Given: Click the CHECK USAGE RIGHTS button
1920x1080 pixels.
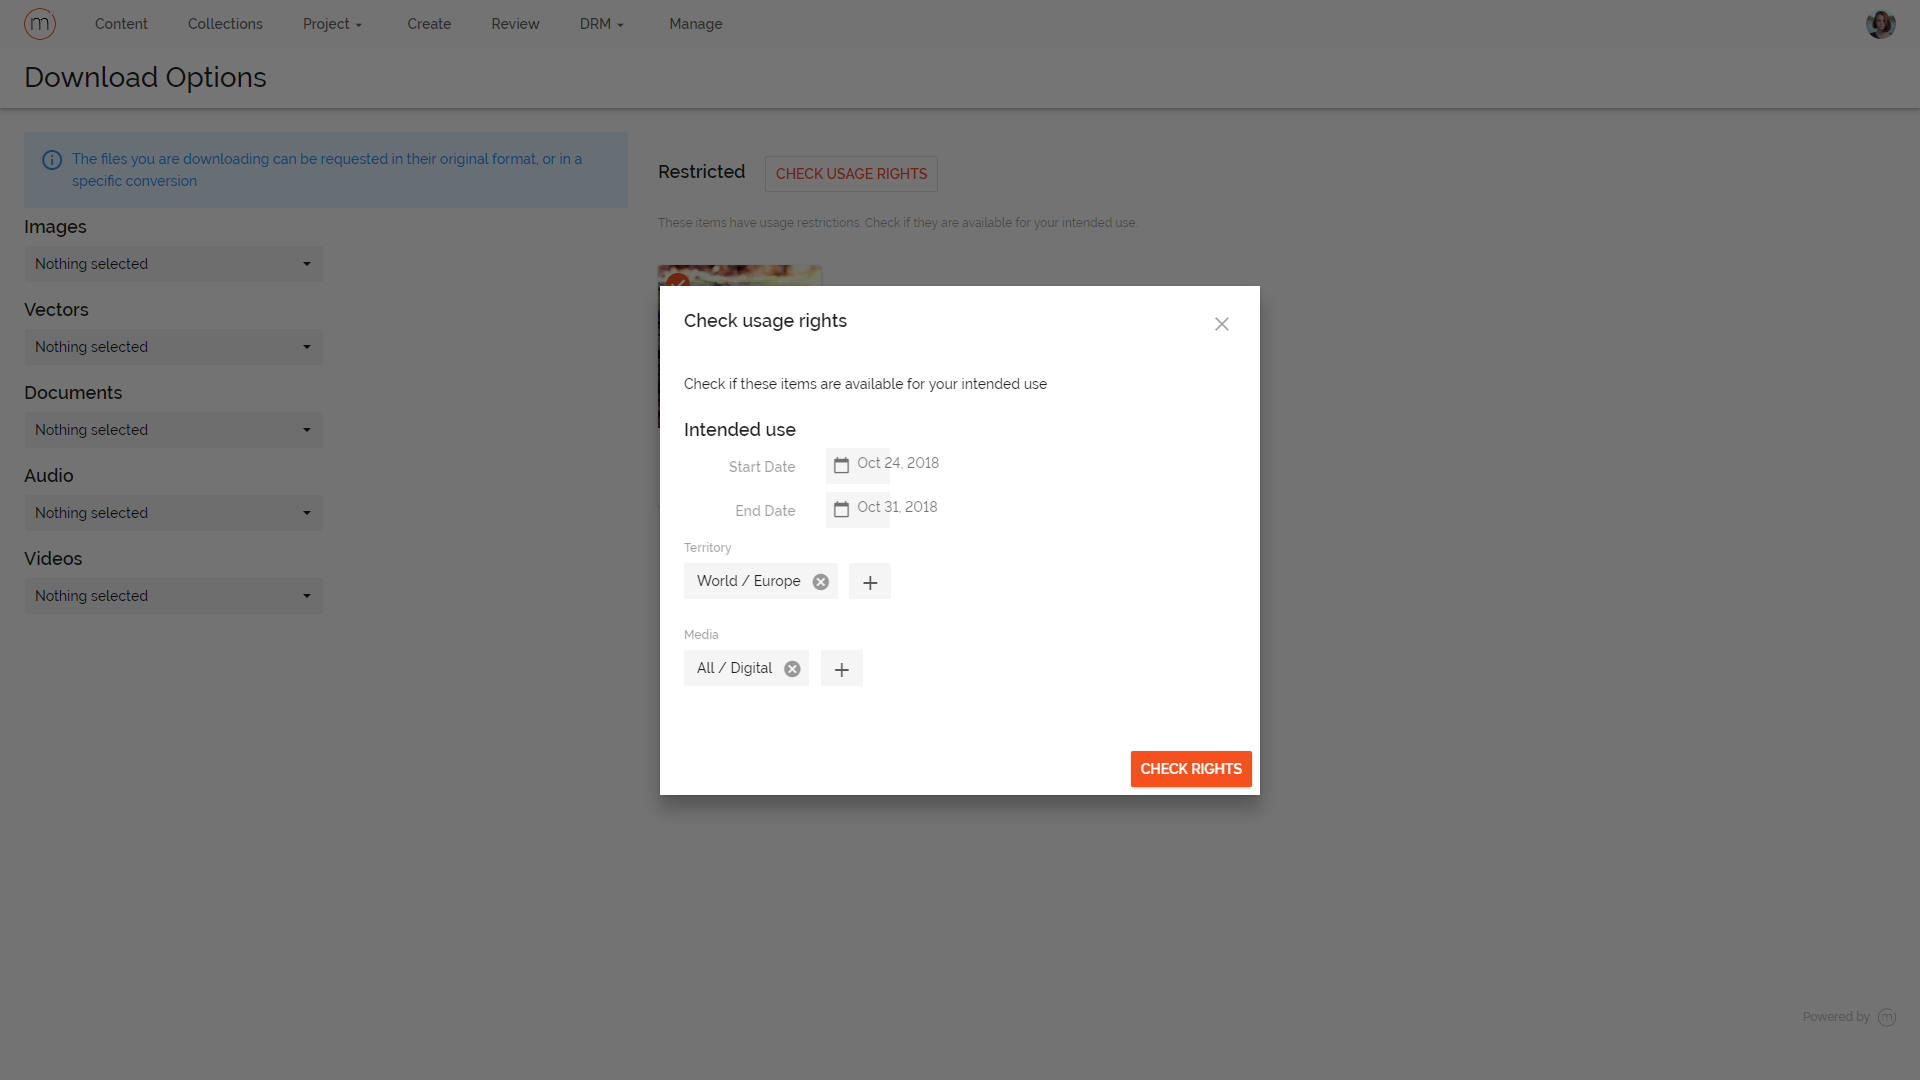Looking at the screenshot, I should click(851, 173).
